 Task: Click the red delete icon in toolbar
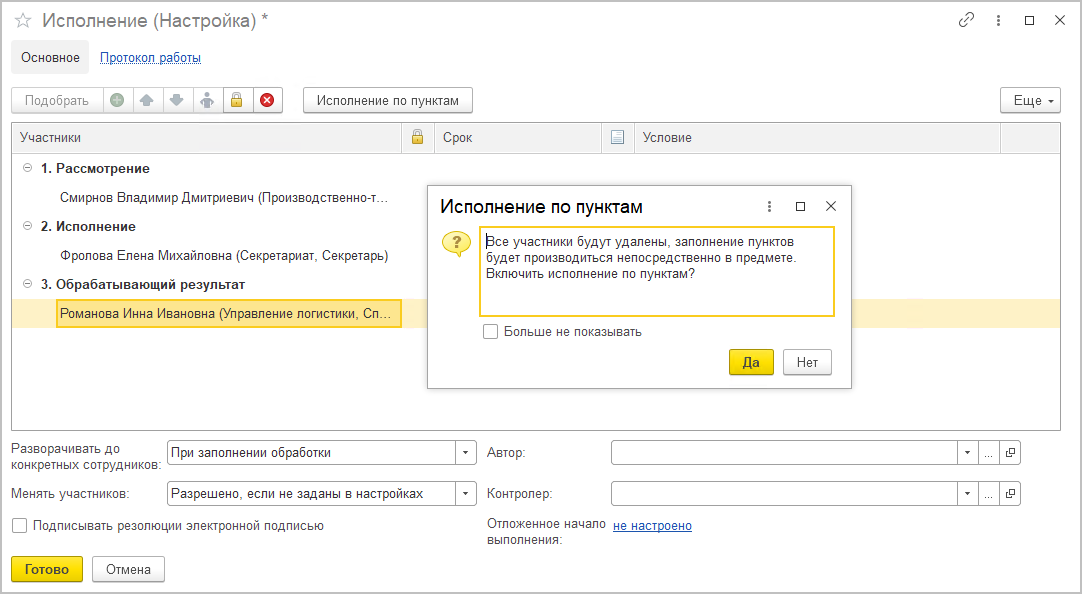[x=267, y=100]
